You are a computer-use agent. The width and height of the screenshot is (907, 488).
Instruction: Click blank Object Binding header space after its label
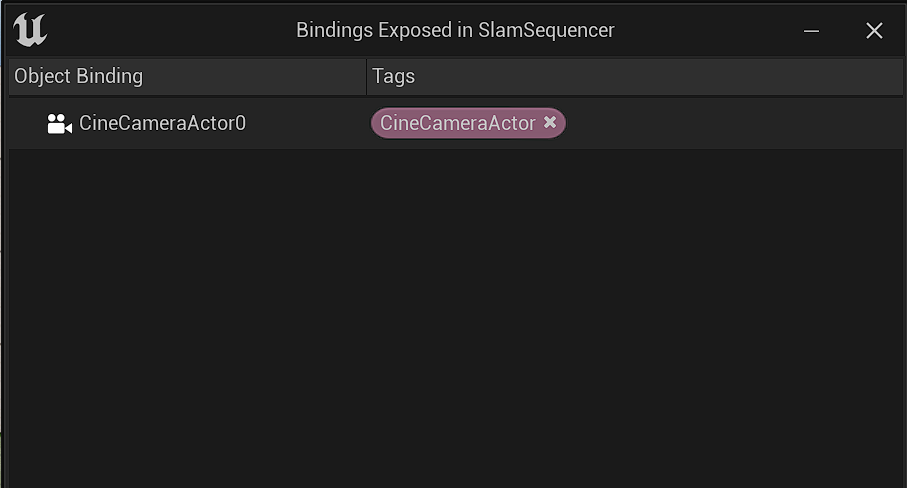pyautogui.click(x=253, y=76)
